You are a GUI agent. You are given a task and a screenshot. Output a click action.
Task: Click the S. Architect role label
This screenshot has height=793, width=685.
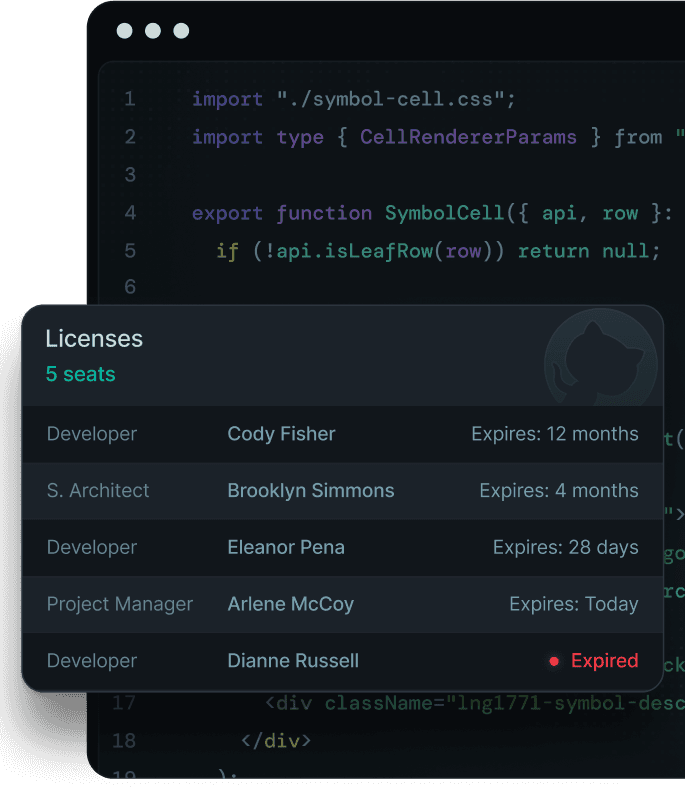[x=98, y=491]
